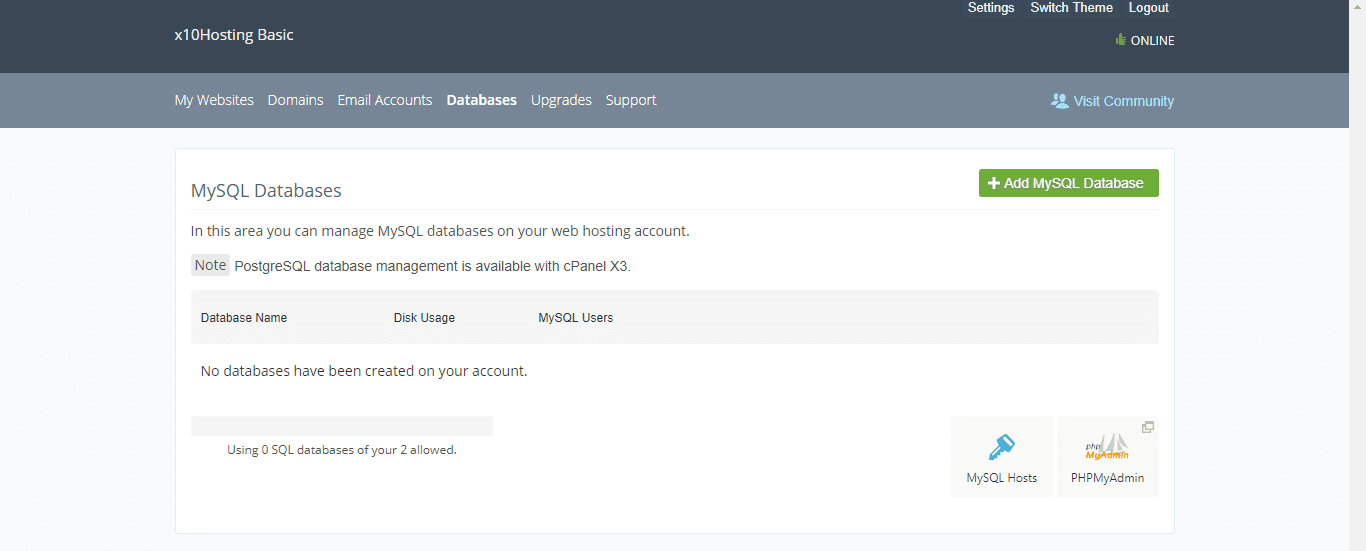1366x551 pixels.
Task: Click the MySQL Databases heading
Action: pyautogui.click(x=266, y=191)
